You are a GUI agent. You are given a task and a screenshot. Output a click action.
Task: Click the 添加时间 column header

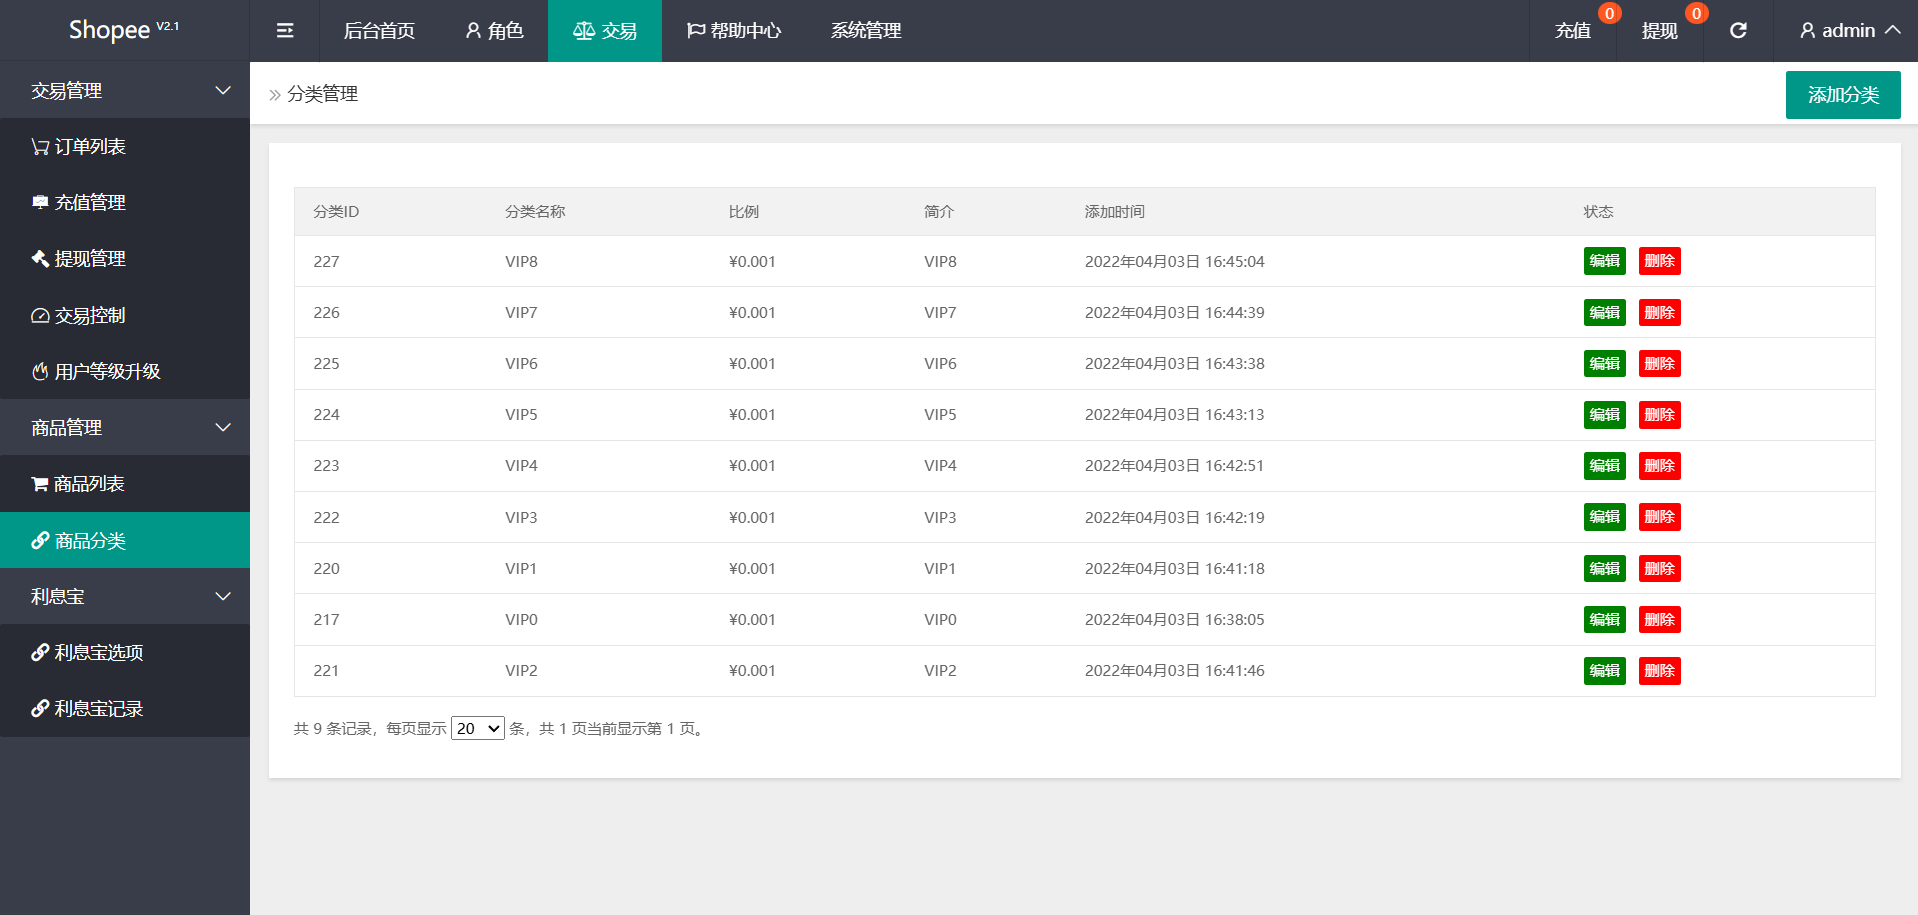tap(1115, 211)
